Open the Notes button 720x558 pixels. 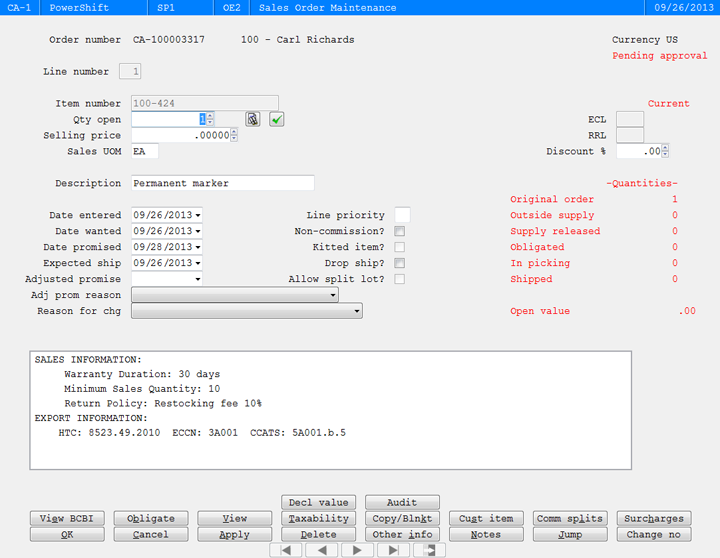click(x=486, y=535)
